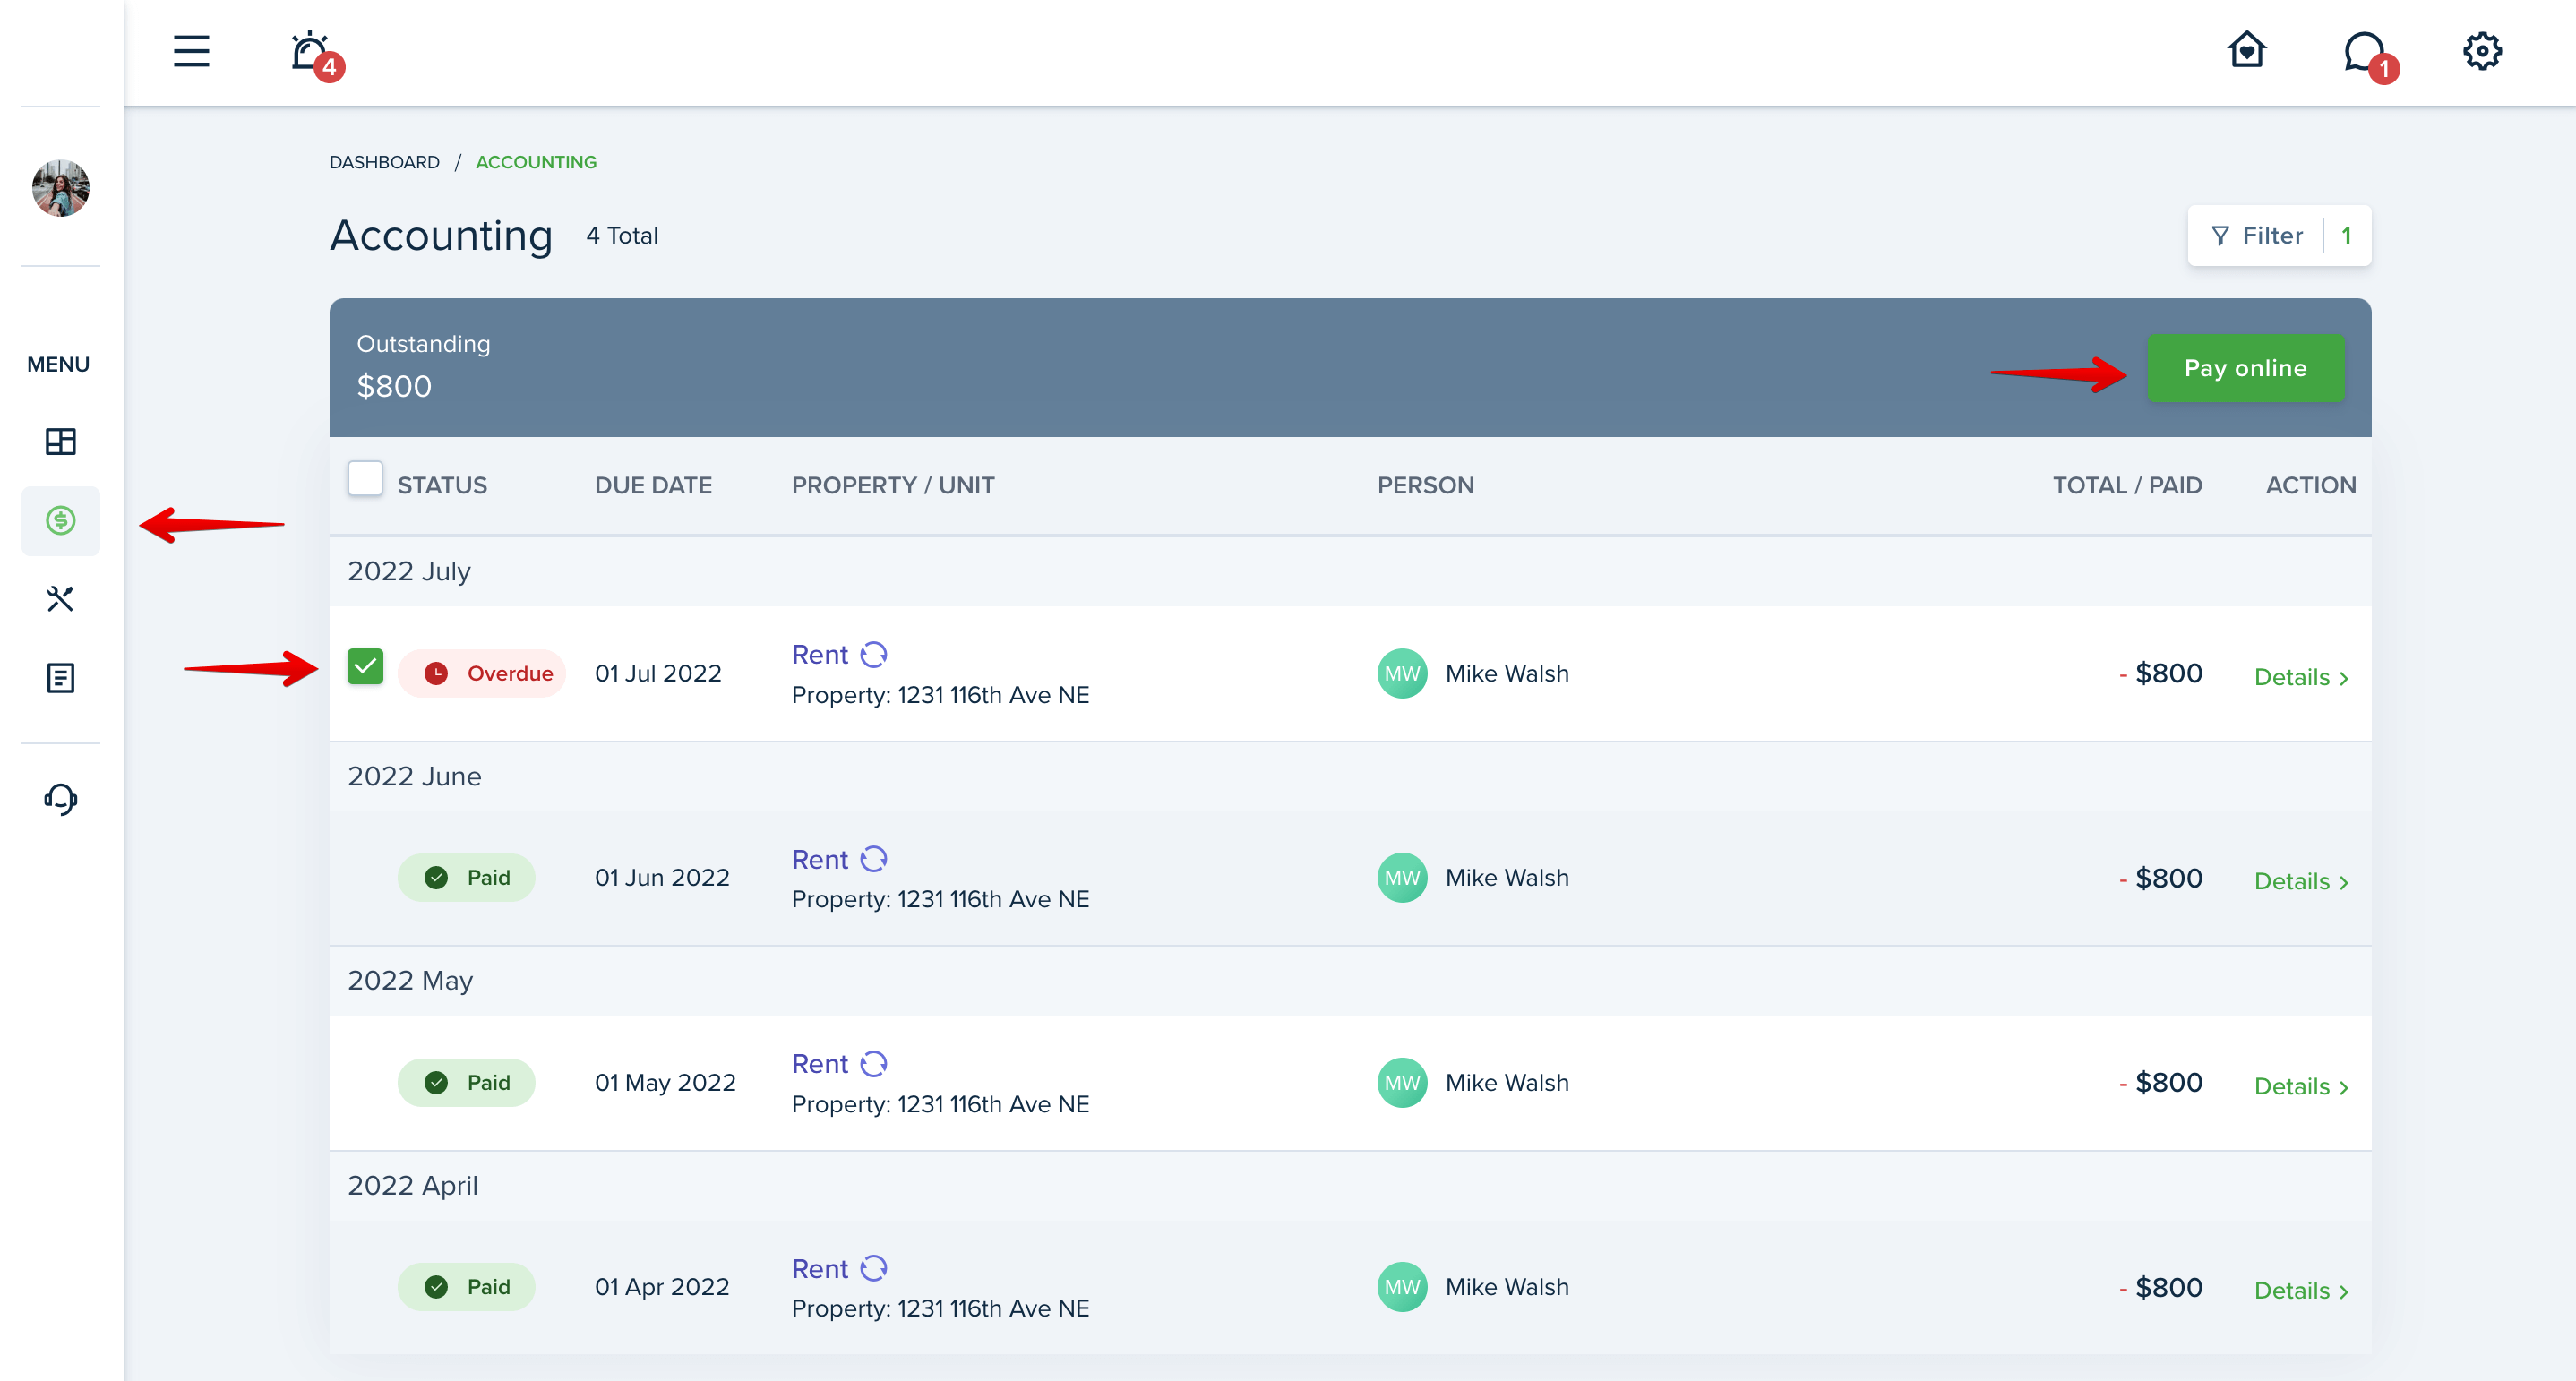Click the maintenance wrench icon
Image resolution: width=2576 pixels, height=1381 pixels.
click(61, 599)
